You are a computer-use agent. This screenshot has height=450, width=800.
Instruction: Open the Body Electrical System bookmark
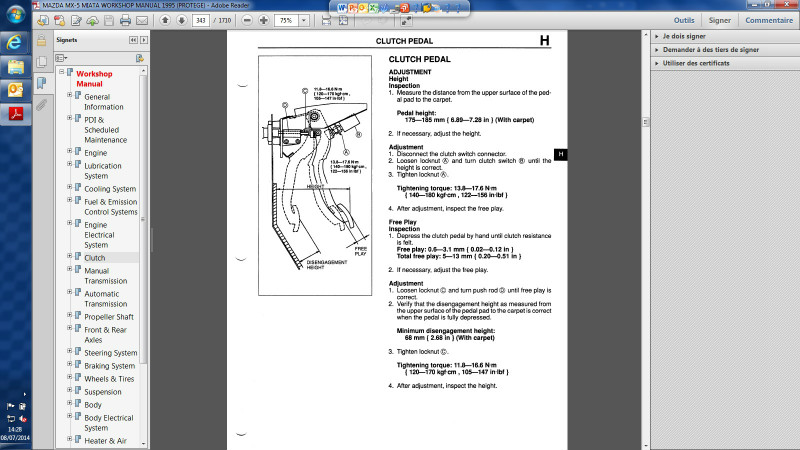(109, 422)
